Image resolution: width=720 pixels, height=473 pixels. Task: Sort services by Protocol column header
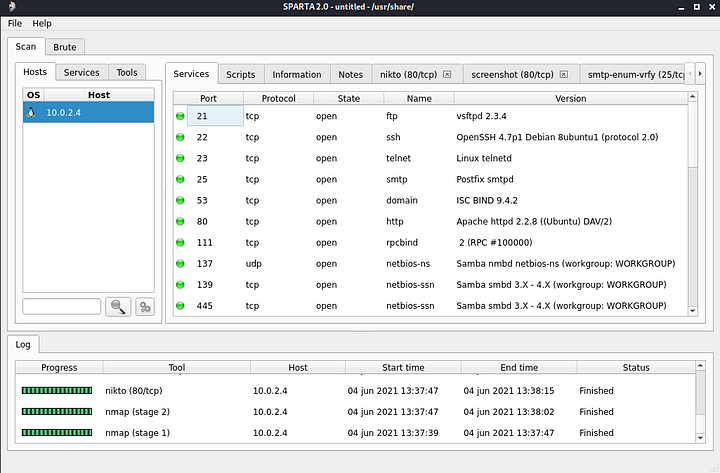tap(279, 98)
